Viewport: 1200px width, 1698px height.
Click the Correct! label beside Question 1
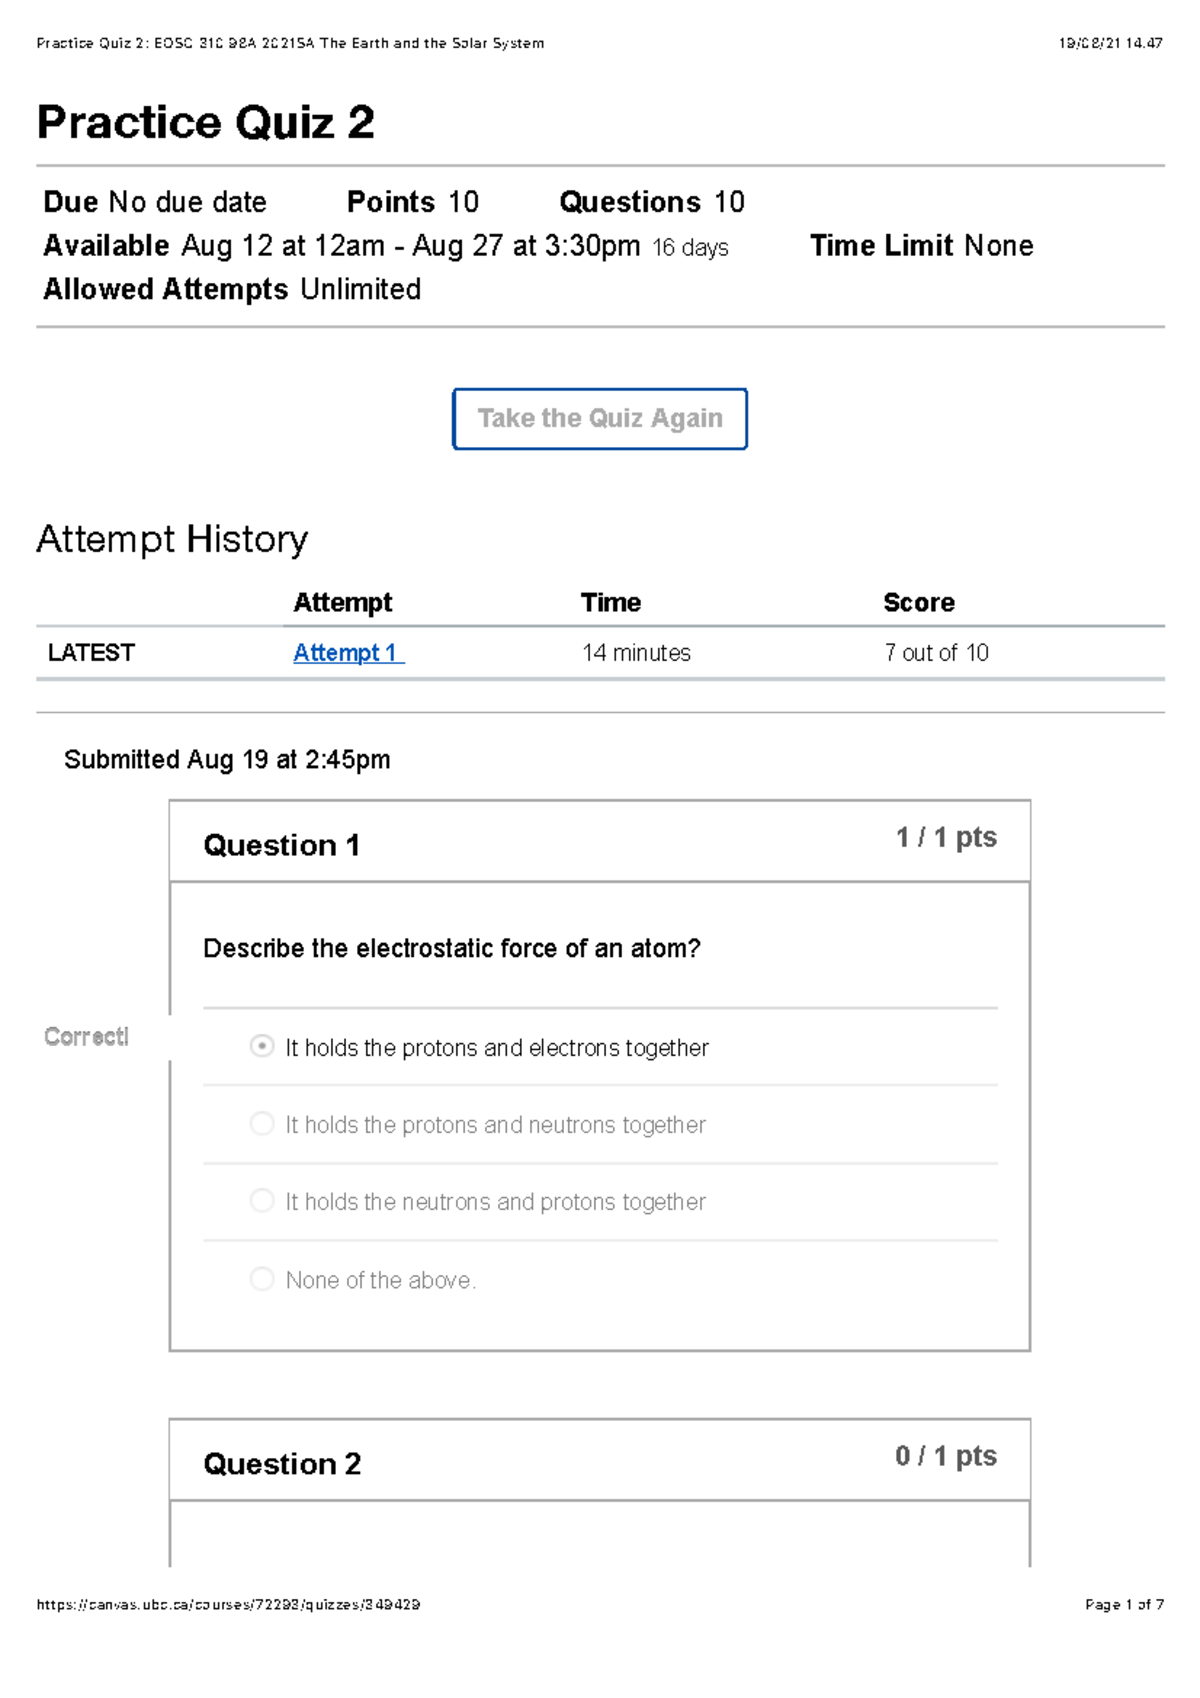(87, 1037)
